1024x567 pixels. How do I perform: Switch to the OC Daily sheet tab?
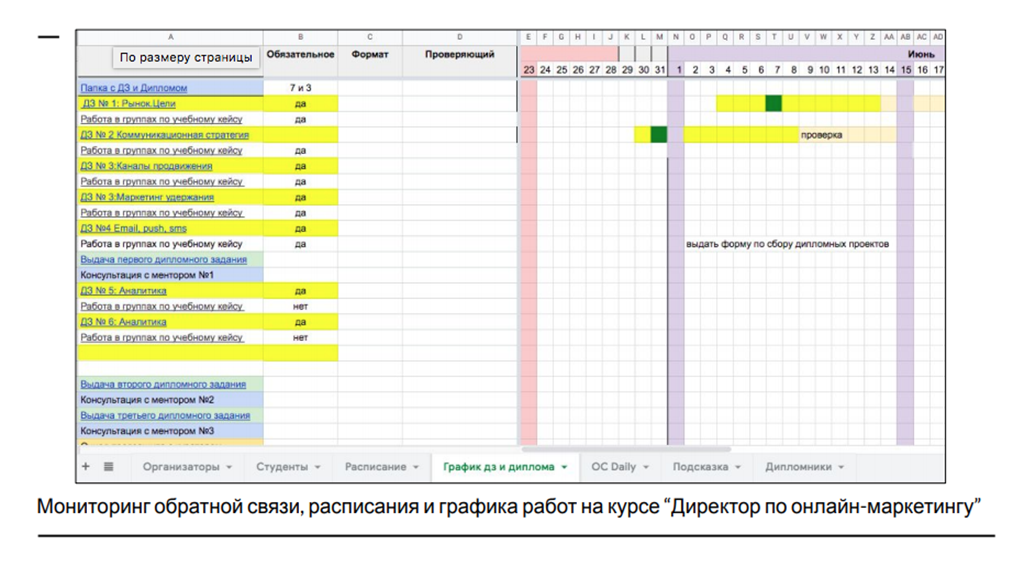pyautogui.click(x=613, y=467)
